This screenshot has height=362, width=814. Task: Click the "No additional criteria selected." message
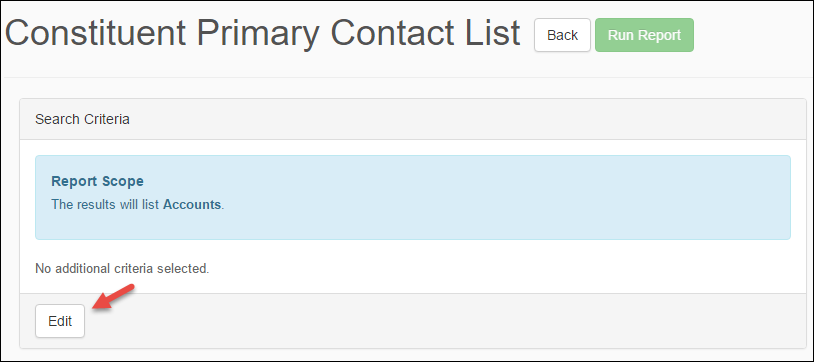pos(122,269)
